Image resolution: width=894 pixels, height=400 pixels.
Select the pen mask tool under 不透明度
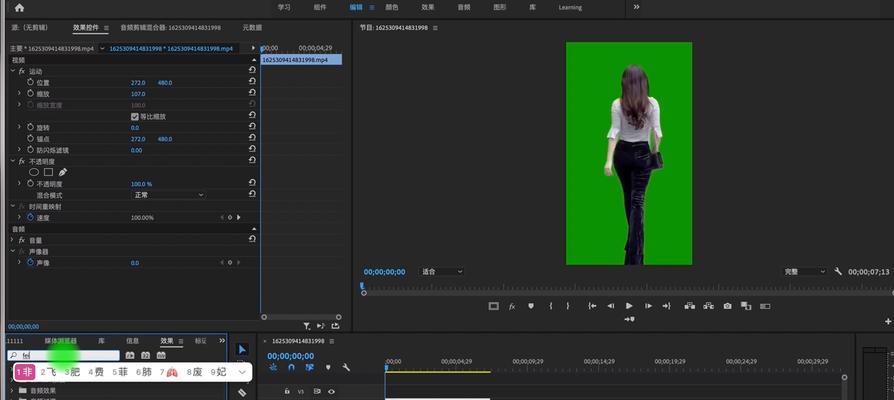tap(63, 172)
